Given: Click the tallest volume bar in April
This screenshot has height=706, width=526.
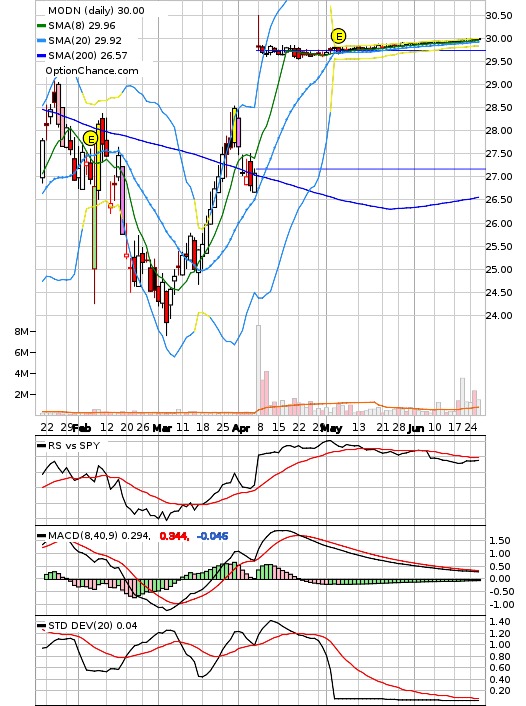Looking at the screenshot, I should [258, 370].
